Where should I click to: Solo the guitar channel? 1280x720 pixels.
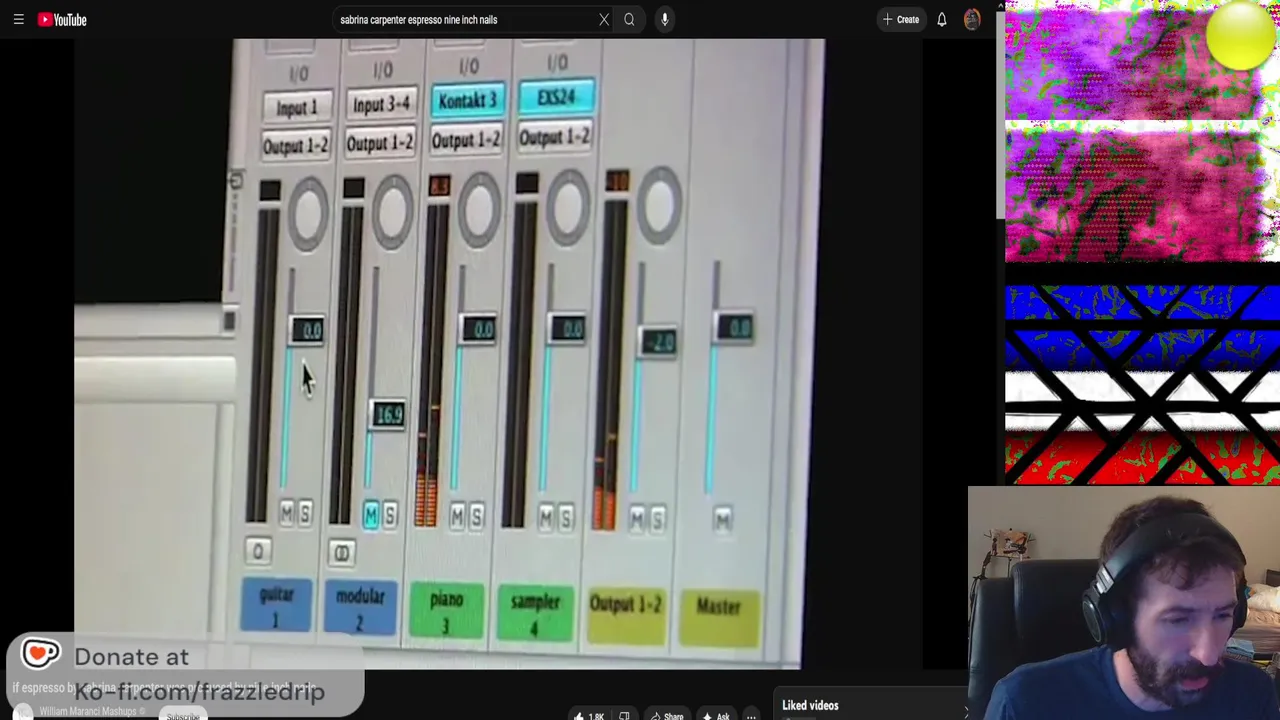pyautogui.click(x=304, y=514)
